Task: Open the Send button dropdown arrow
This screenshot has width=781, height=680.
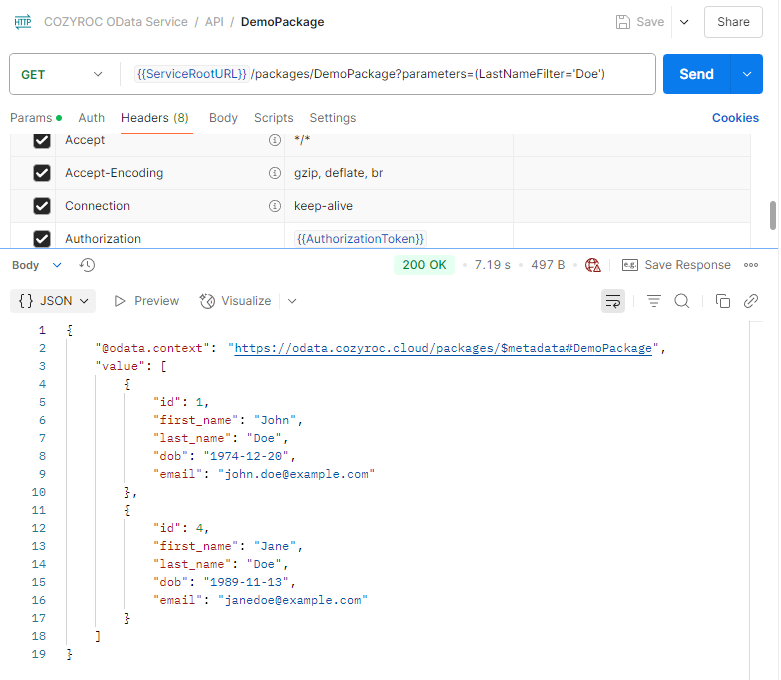Action: tap(747, 74)
